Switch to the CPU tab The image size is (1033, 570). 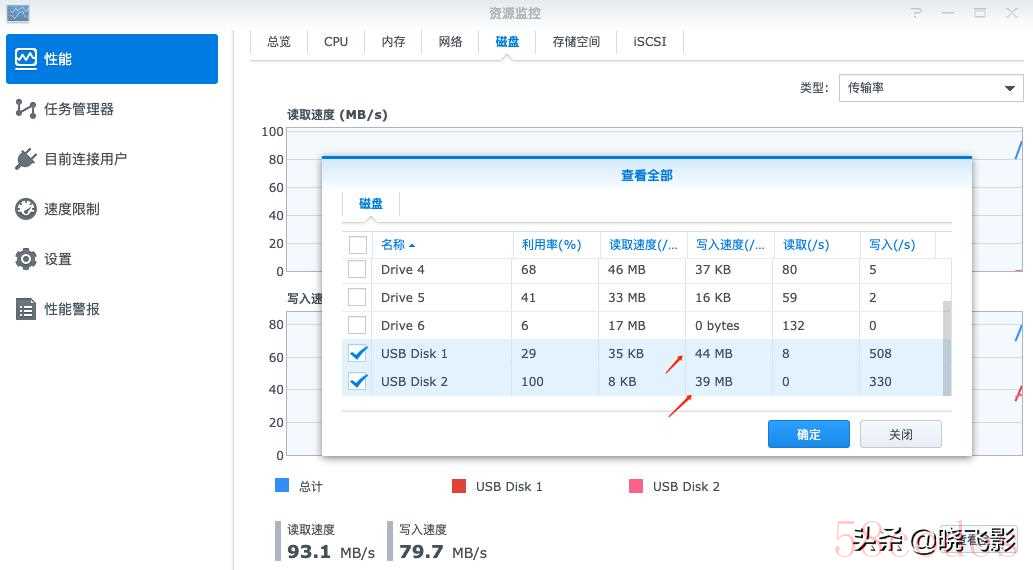(335, 42)
